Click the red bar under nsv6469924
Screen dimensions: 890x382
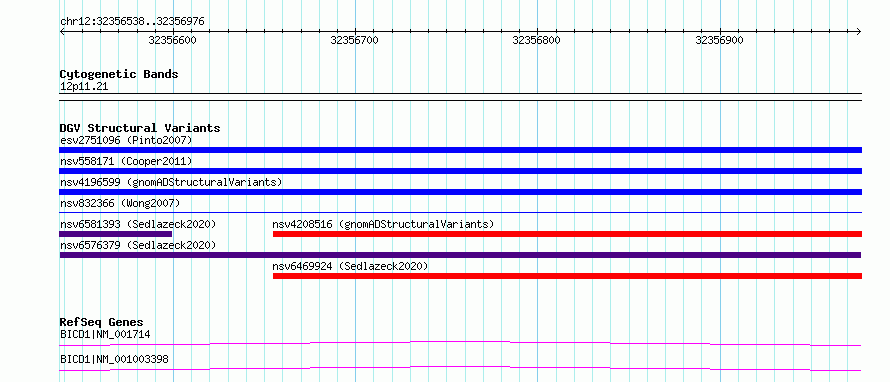click(567, 276)
